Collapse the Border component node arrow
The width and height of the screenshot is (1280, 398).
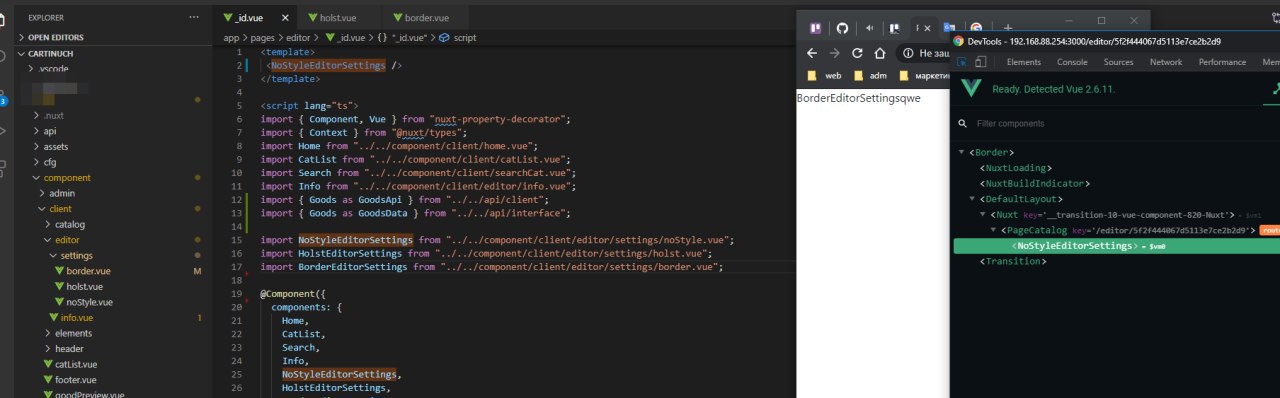[962, 152]
